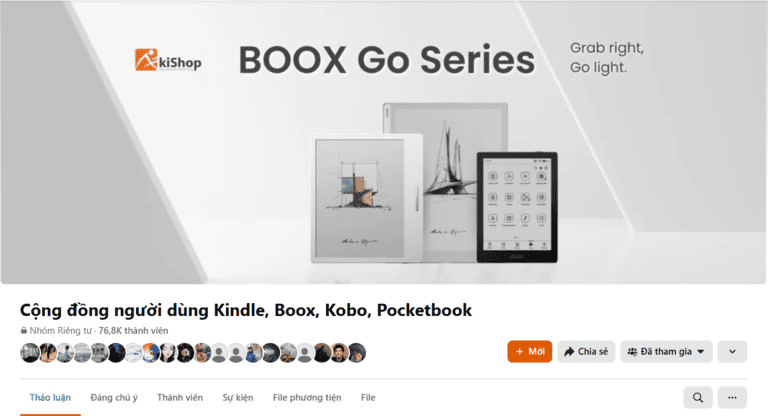
Task: Switch to the Thảo luận tab
Action: point(50,397)
